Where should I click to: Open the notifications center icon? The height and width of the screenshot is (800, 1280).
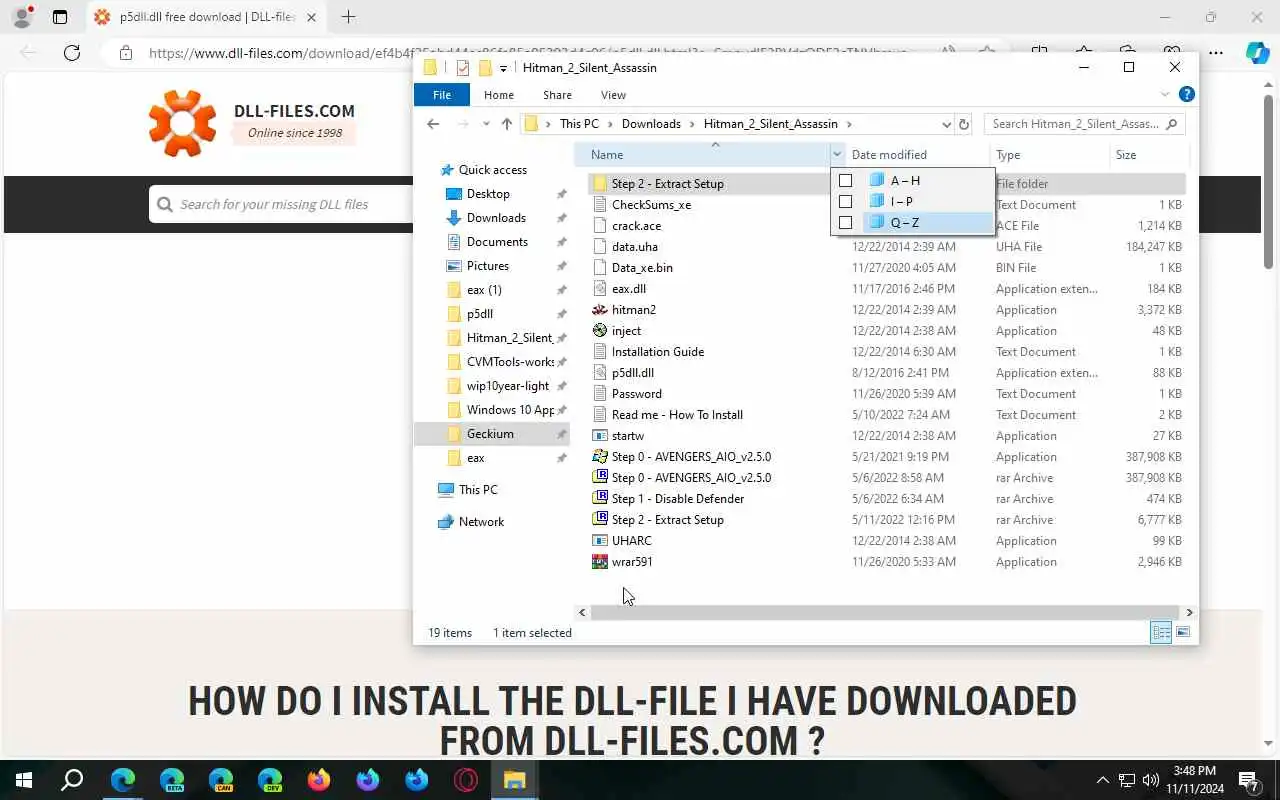[x=1249, y=780]
